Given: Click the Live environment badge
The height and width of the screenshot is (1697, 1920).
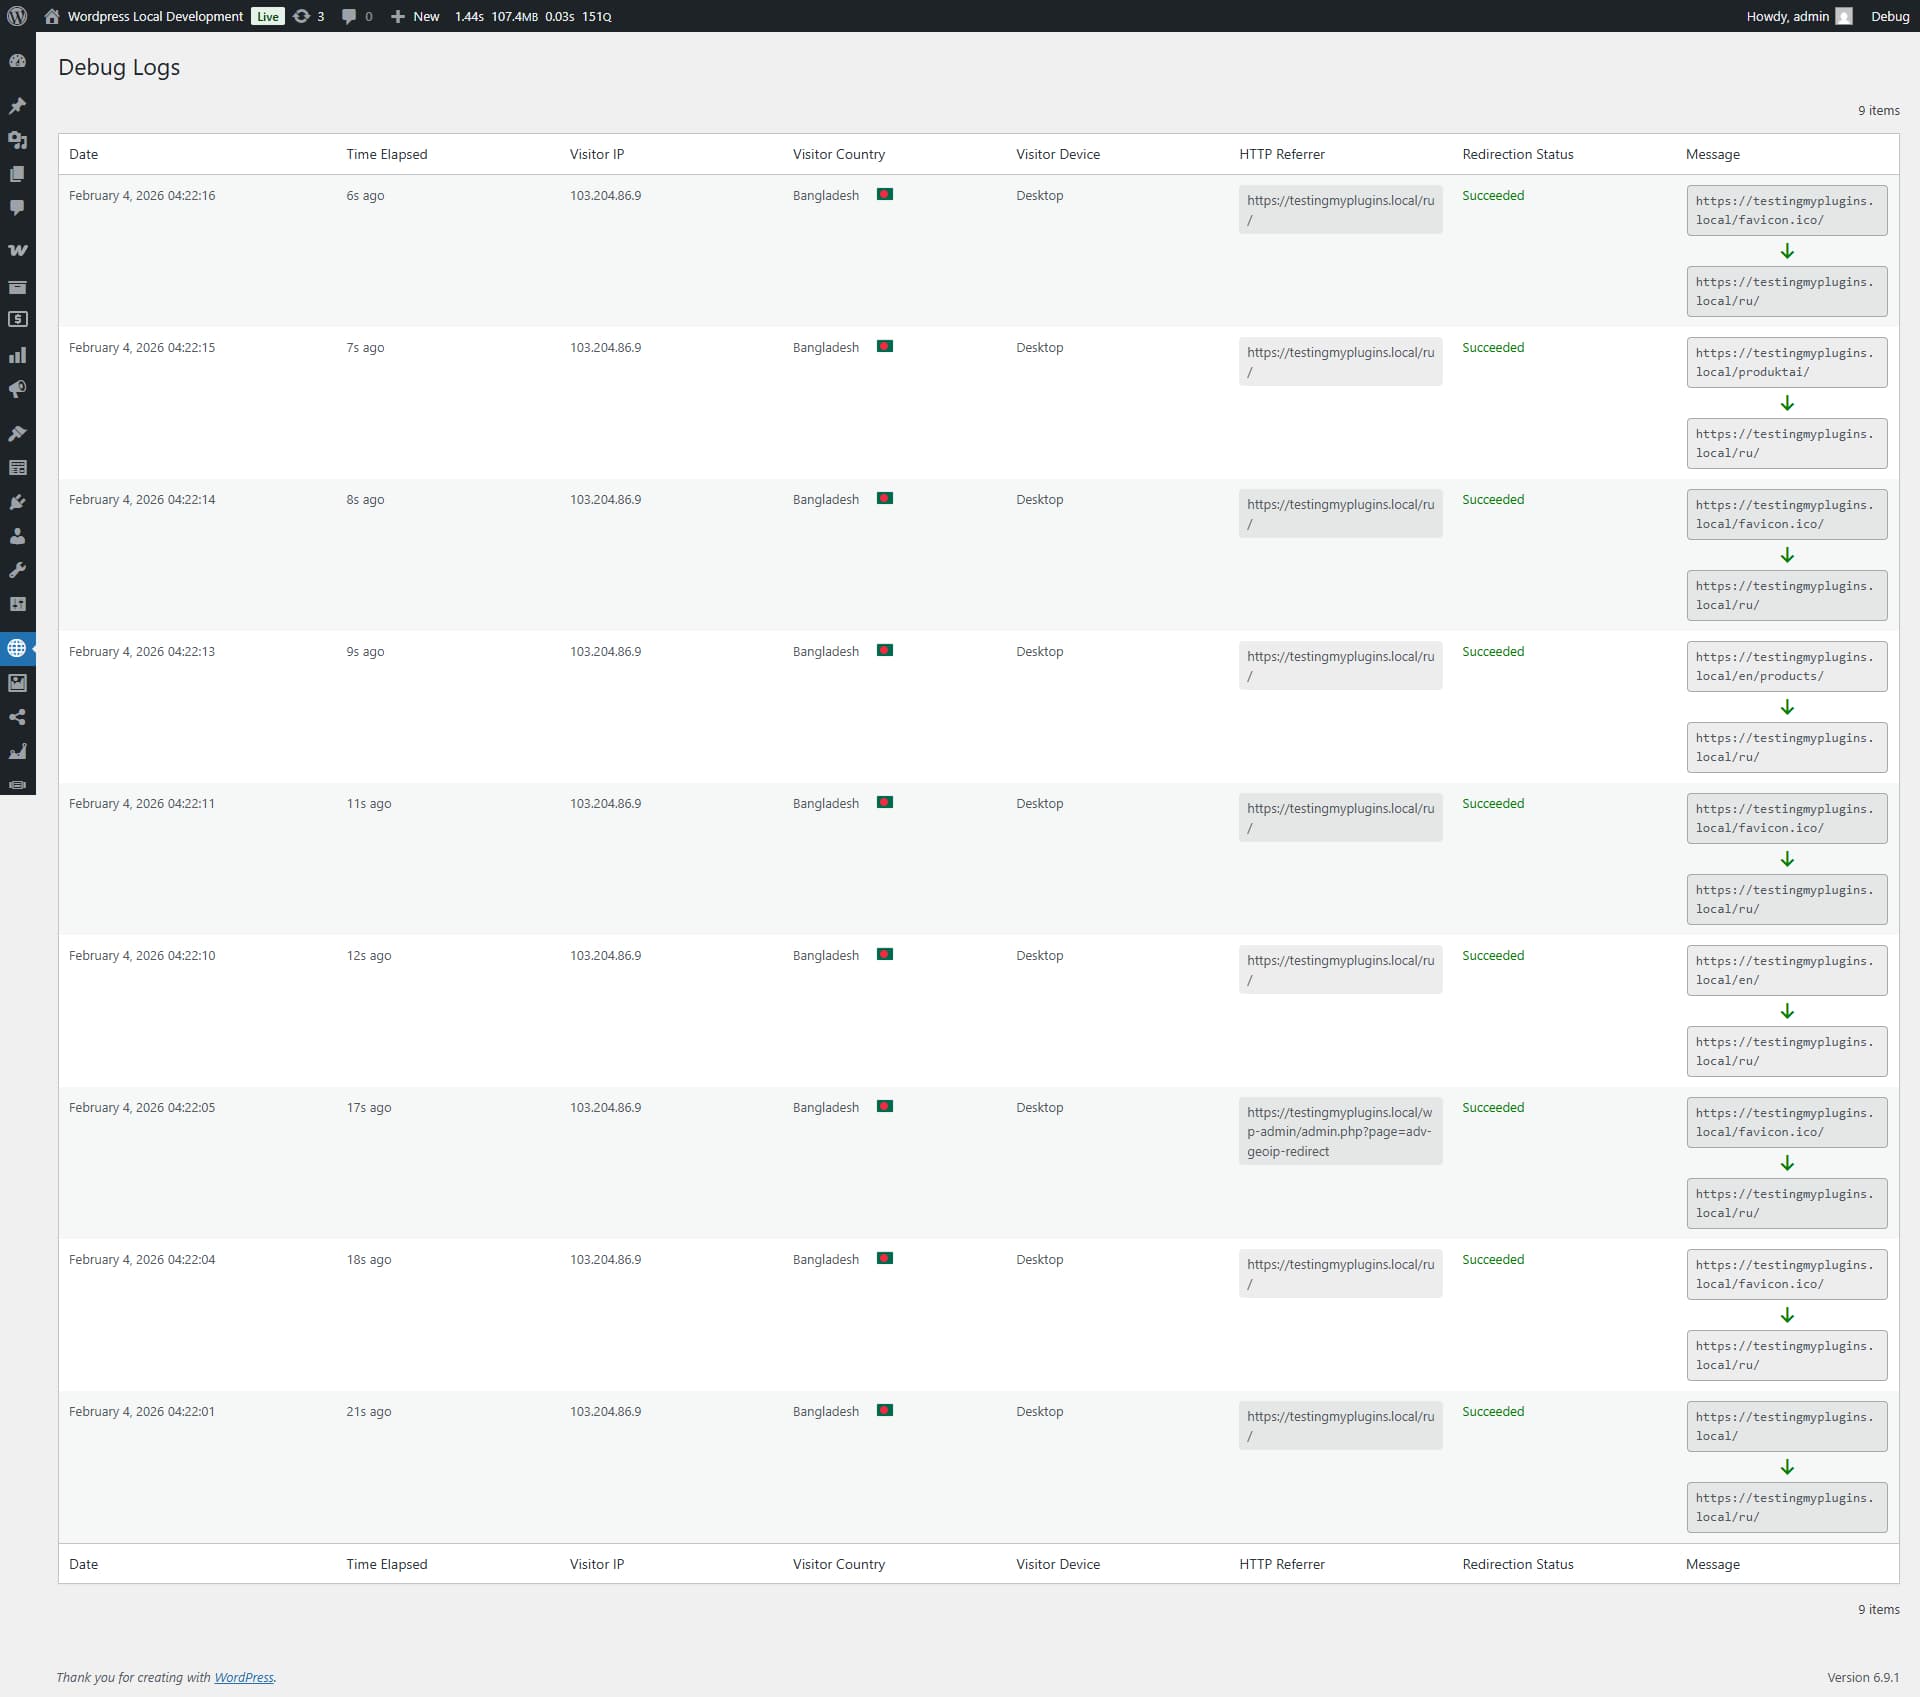Looking at the screenshot, I should coord(268,16).
